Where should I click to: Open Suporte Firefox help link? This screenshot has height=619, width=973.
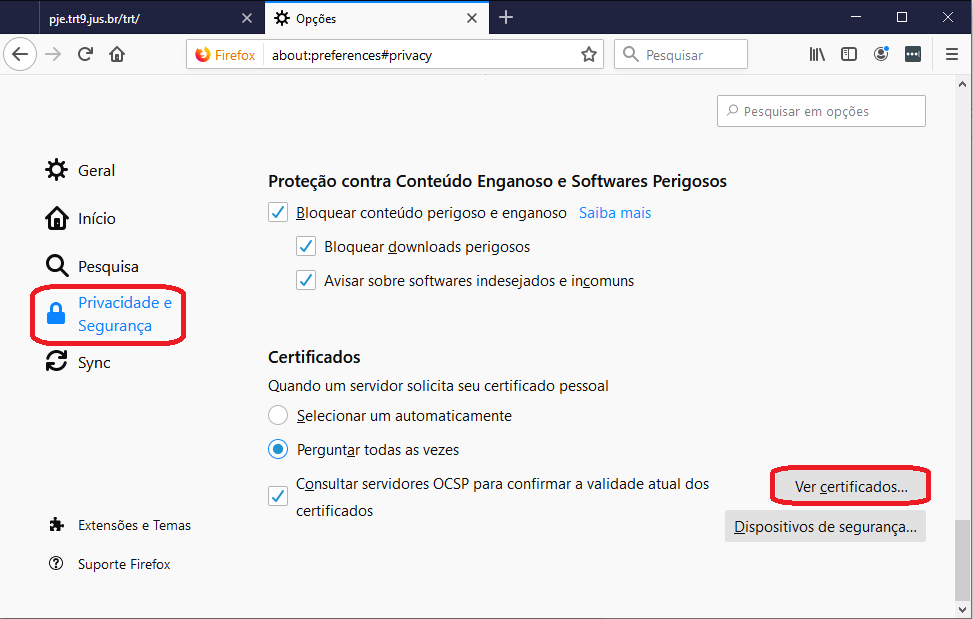pos(109,564)
